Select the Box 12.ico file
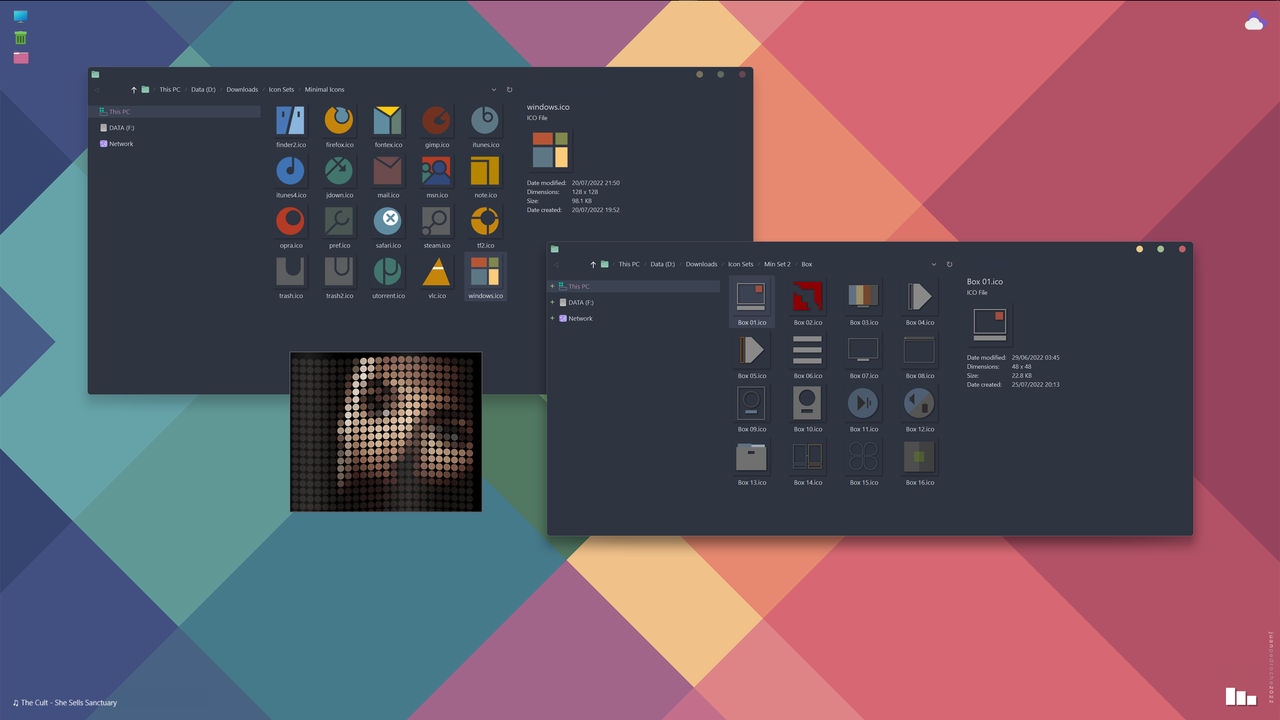 [920, 408]
